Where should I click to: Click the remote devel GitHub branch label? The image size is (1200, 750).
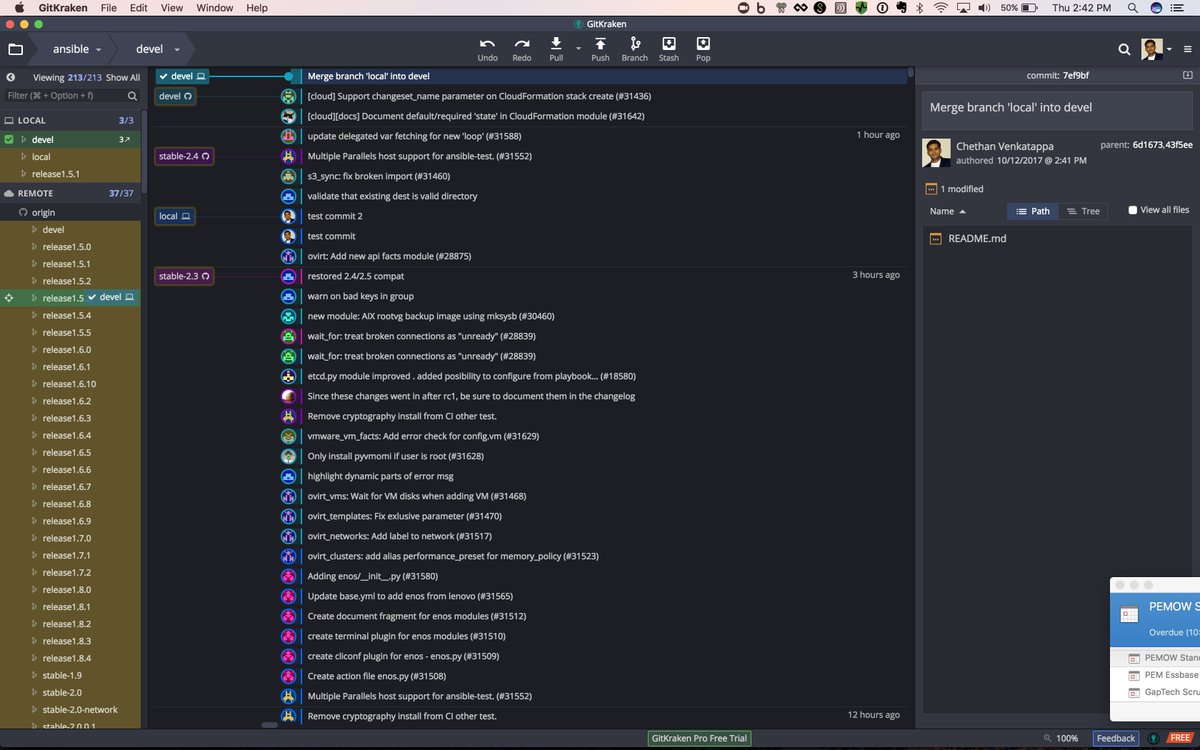point(175,96)
